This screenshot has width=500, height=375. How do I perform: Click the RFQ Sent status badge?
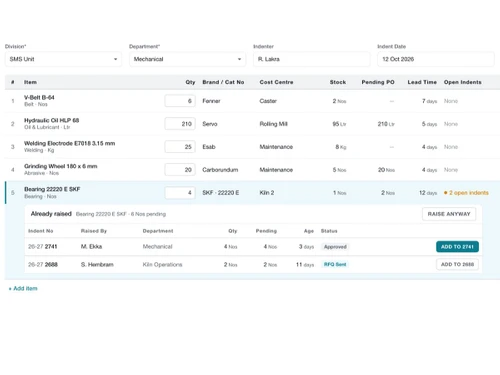tap(335, 264)
